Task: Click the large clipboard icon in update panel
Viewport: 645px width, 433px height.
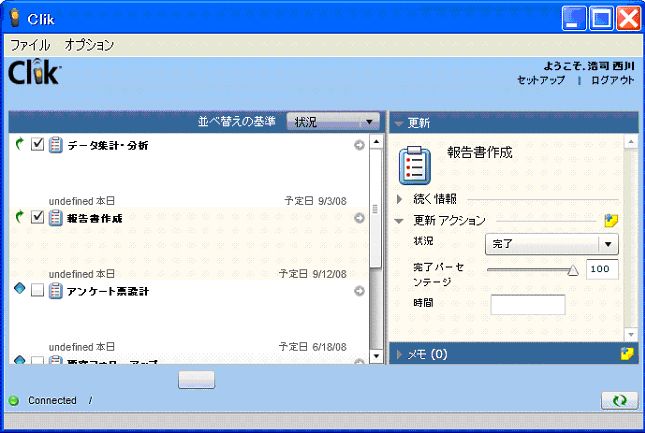Action: pos(415,165)
